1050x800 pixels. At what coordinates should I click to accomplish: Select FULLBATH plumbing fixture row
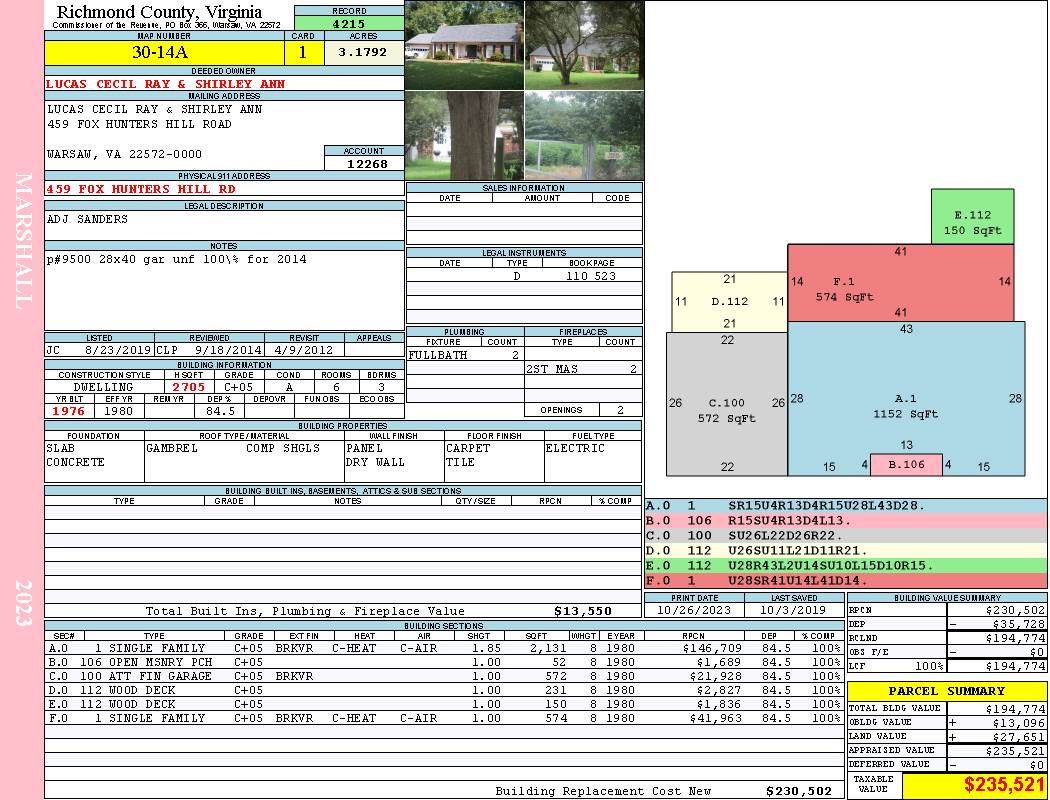pyautogui.click(x=465, y=355)
